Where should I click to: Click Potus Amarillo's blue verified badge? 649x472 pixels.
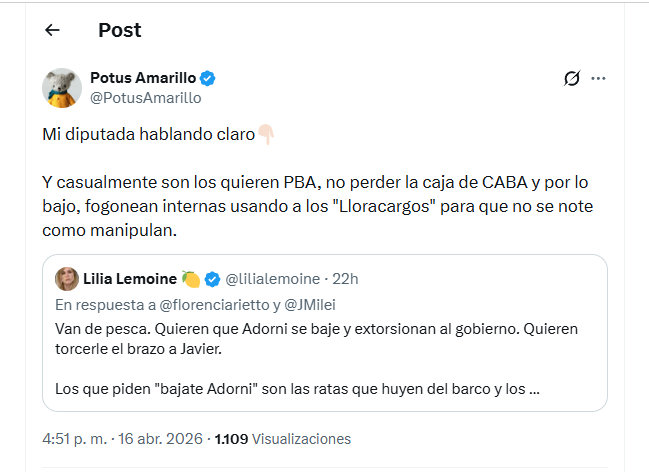coord(209,78)
